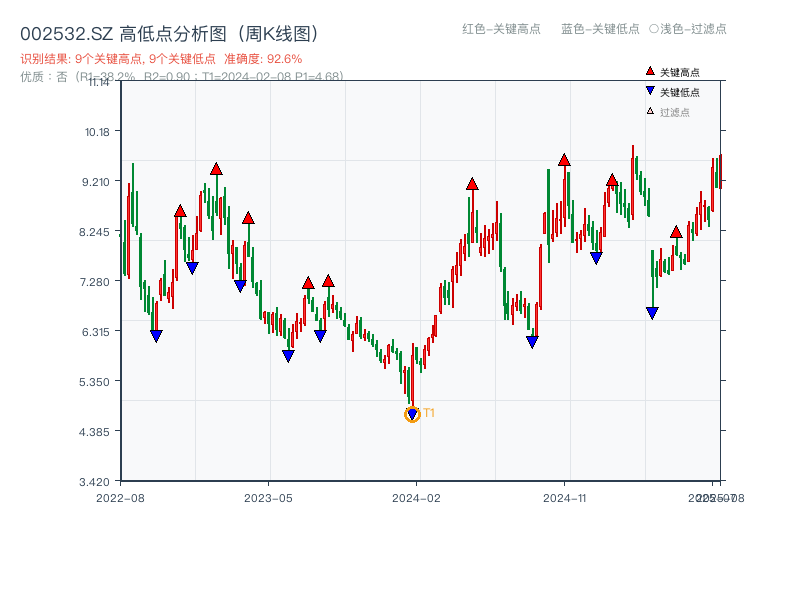The image size is (800, 600).
Task: Click the 2024-02 x-axis label
Action: click(416, 498)
